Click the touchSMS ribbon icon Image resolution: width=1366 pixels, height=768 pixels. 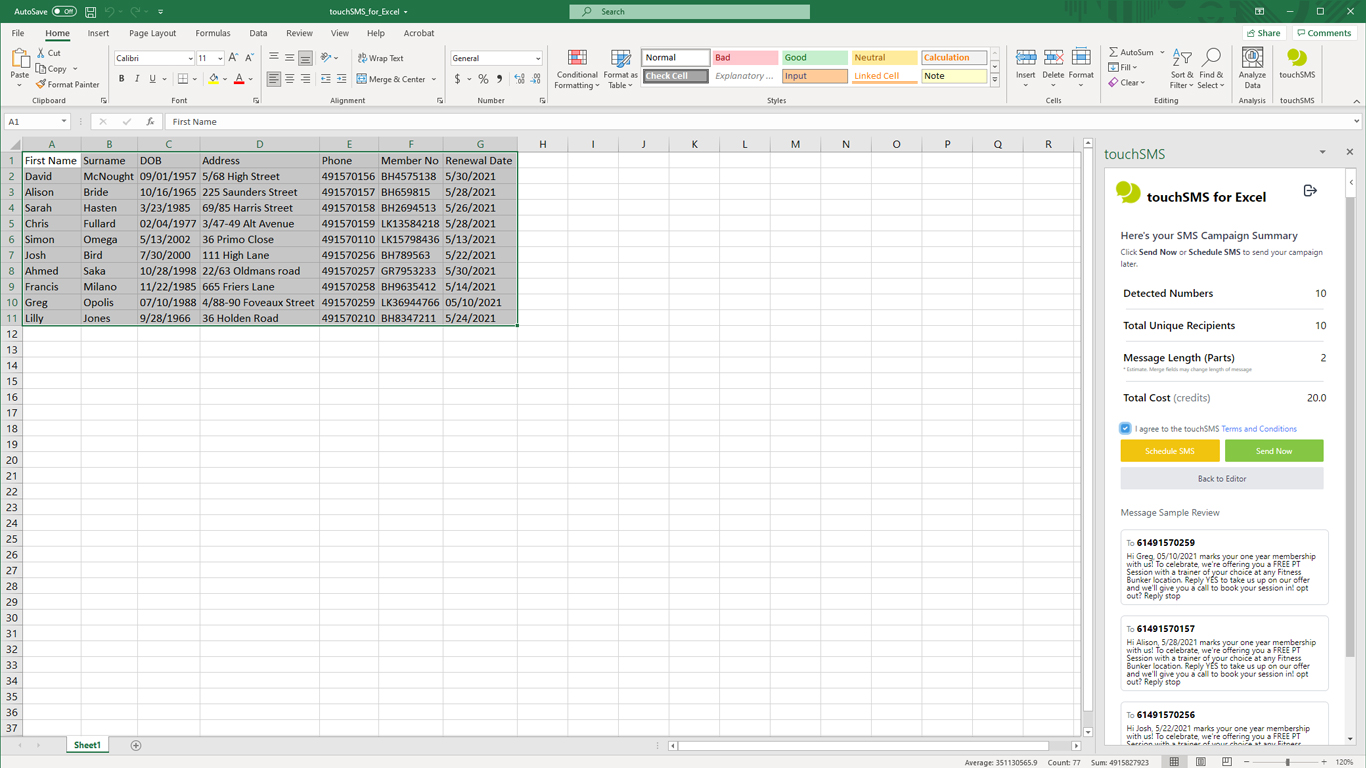1297,64
